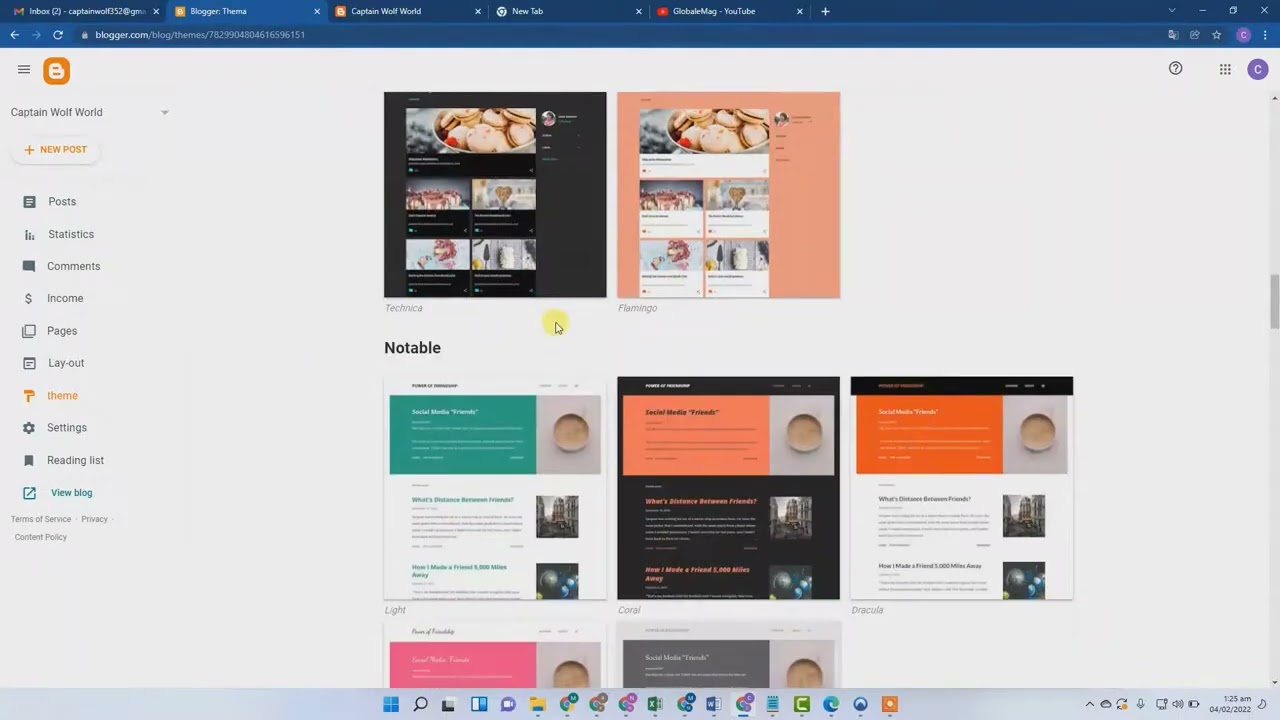
Task: Click the Windows Start button
Action: (x=391, y=705)
